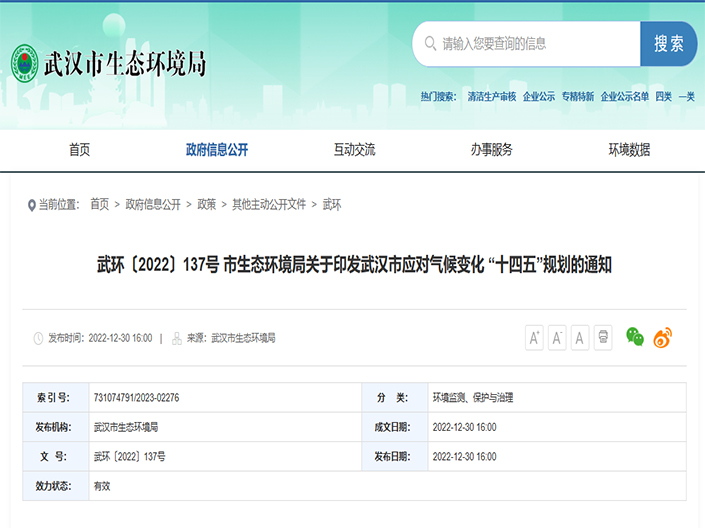Decrease font size with A- icon
This screenshot has height=528, width=705.
pos(557,338)
